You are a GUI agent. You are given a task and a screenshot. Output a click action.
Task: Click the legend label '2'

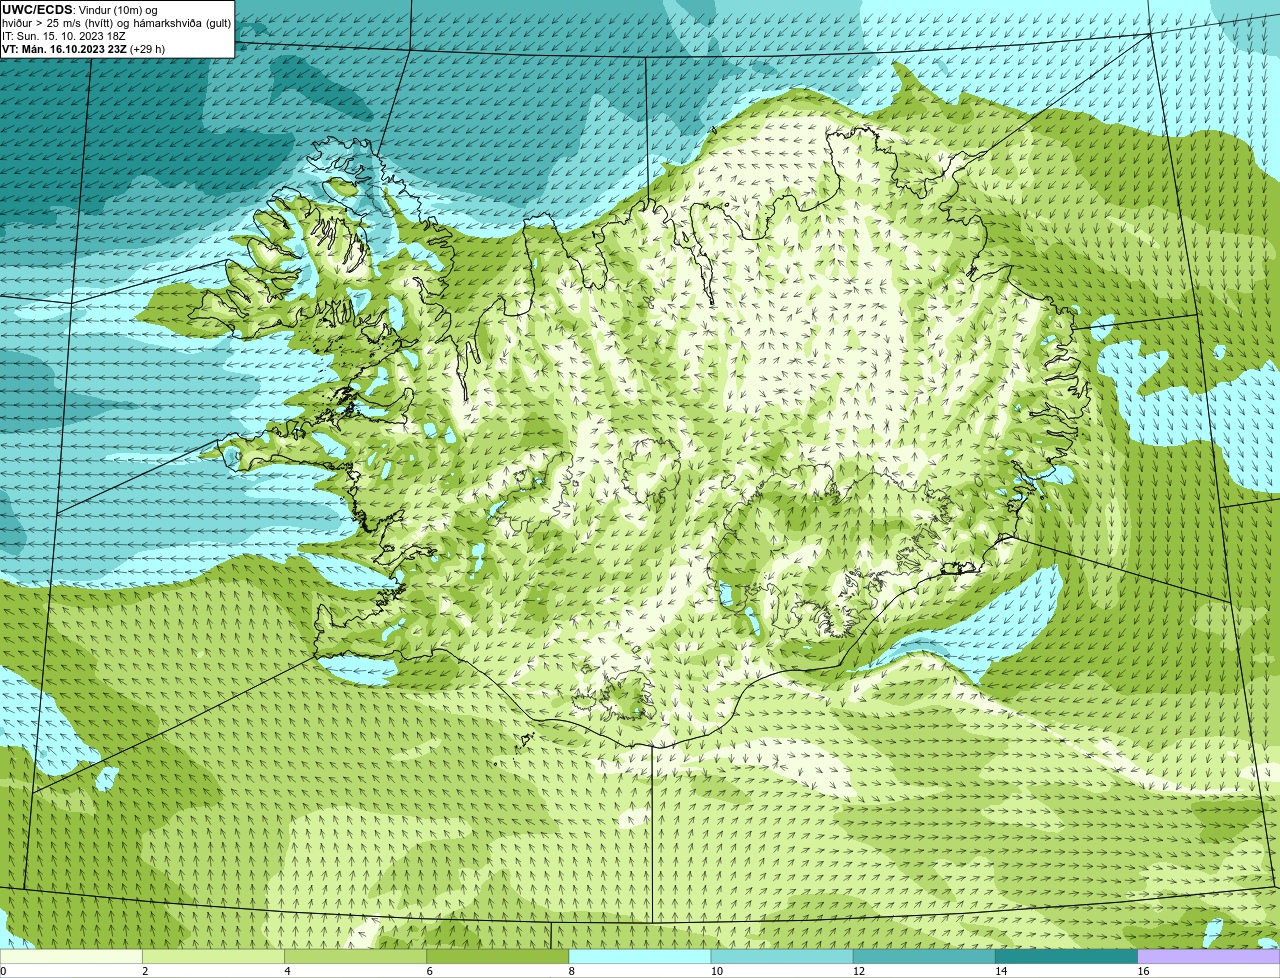point(145,971)
